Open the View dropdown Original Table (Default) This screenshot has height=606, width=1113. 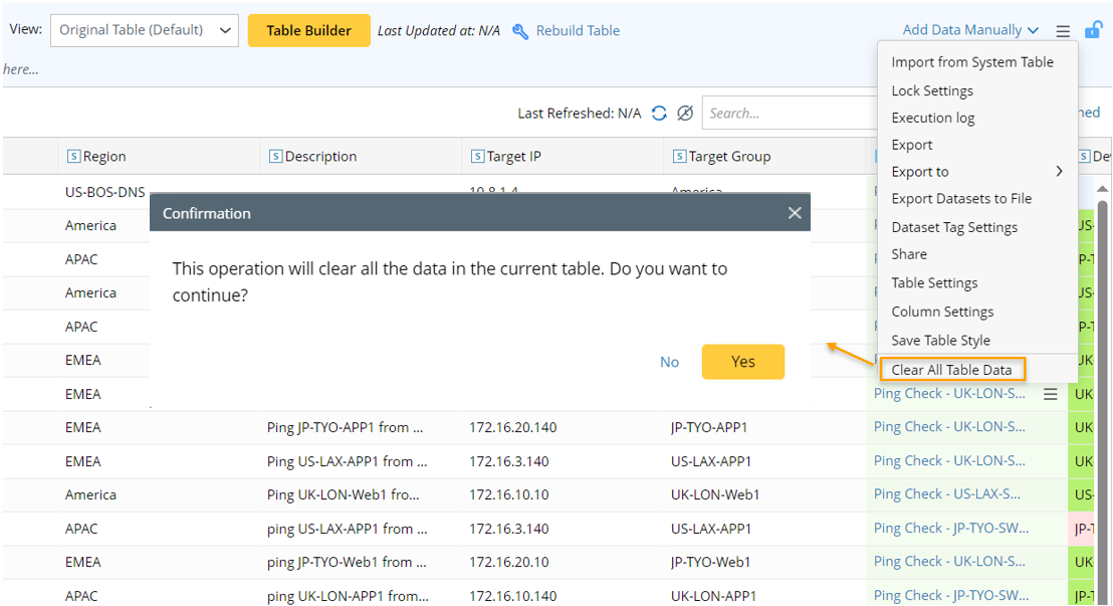[144, 30]
